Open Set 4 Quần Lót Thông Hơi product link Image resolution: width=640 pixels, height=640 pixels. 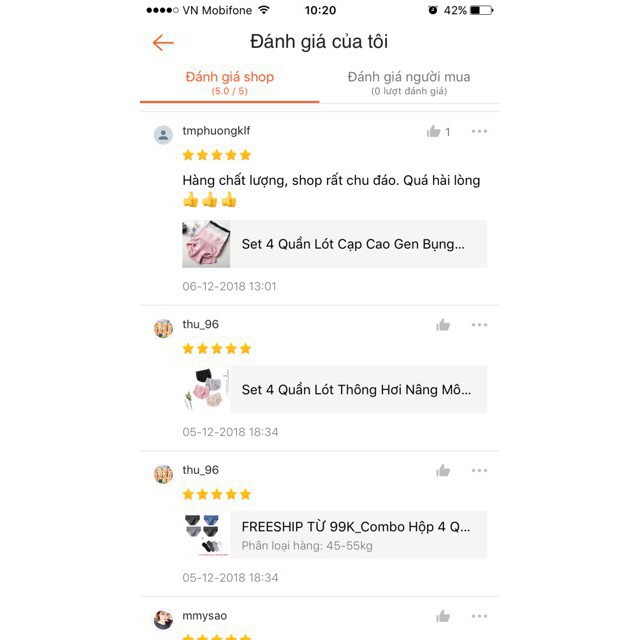(x=334, y=390)
